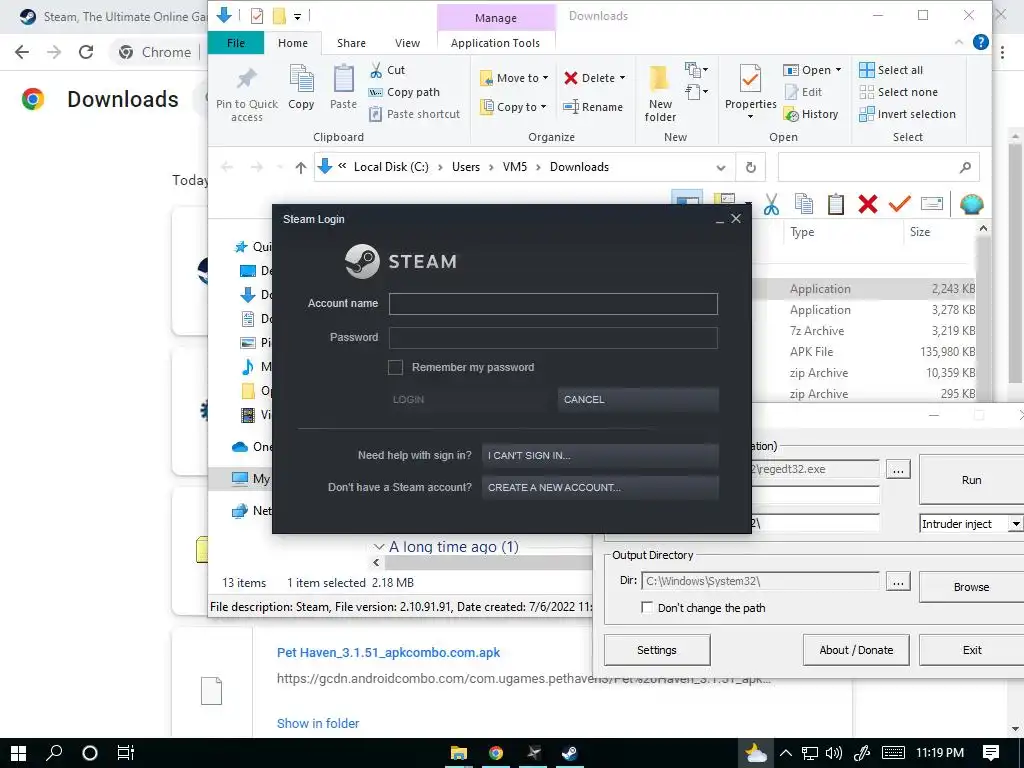Open the File tab in Explorer
This screenshot has width=1024, height=768.
236,42
